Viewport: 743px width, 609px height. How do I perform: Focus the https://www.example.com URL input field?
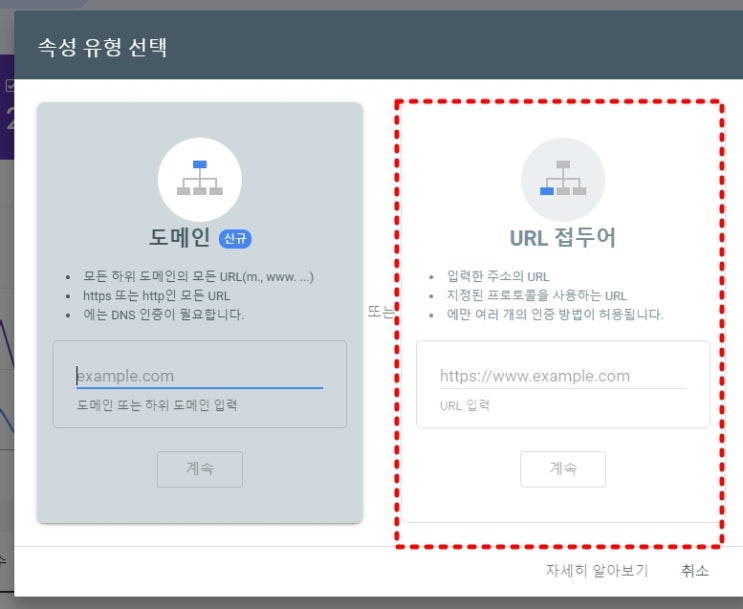563,376
